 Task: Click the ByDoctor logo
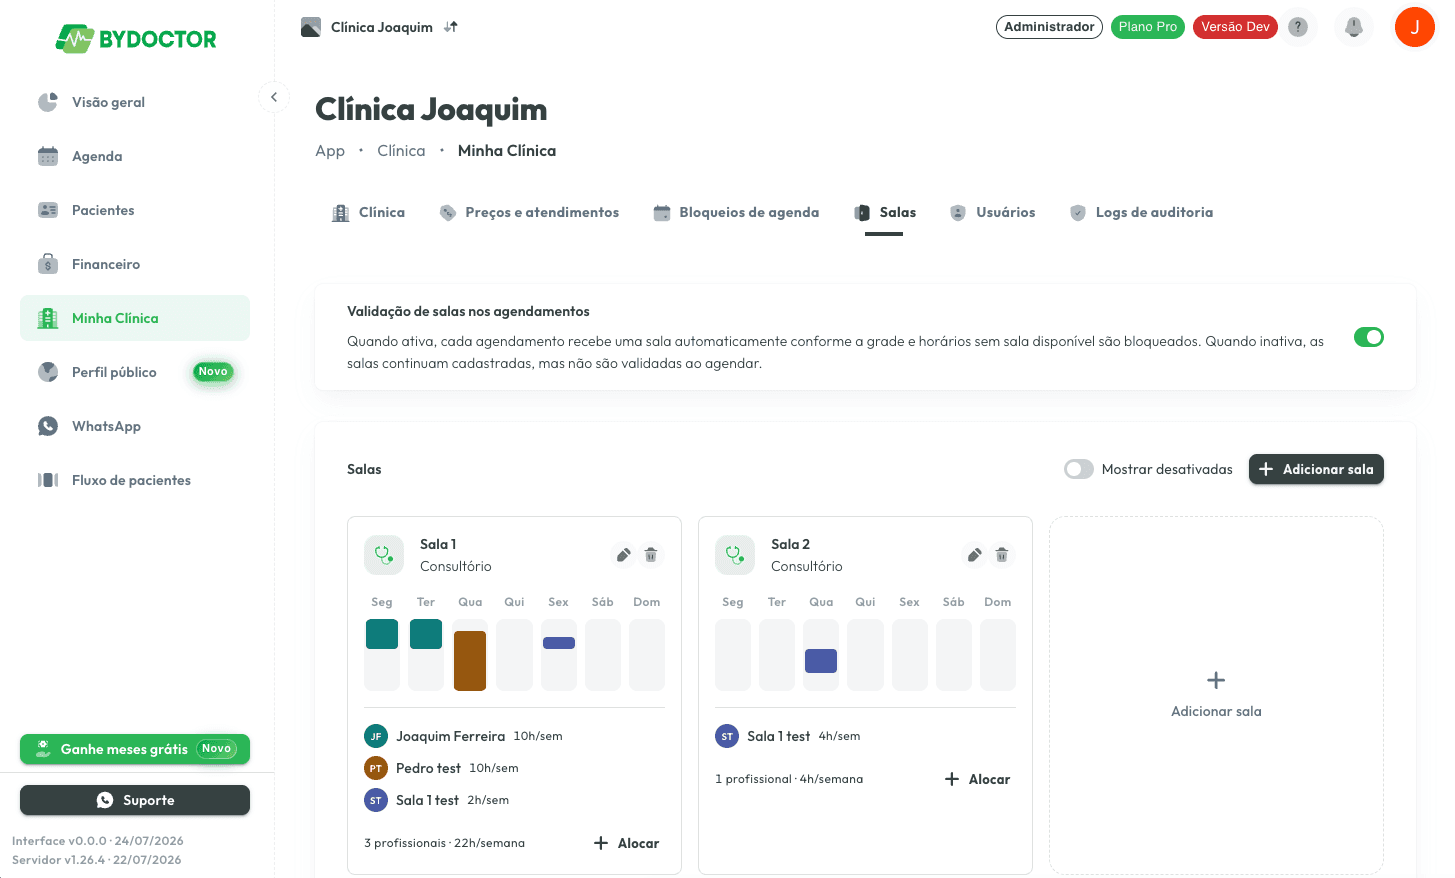[x=136, y=39]
